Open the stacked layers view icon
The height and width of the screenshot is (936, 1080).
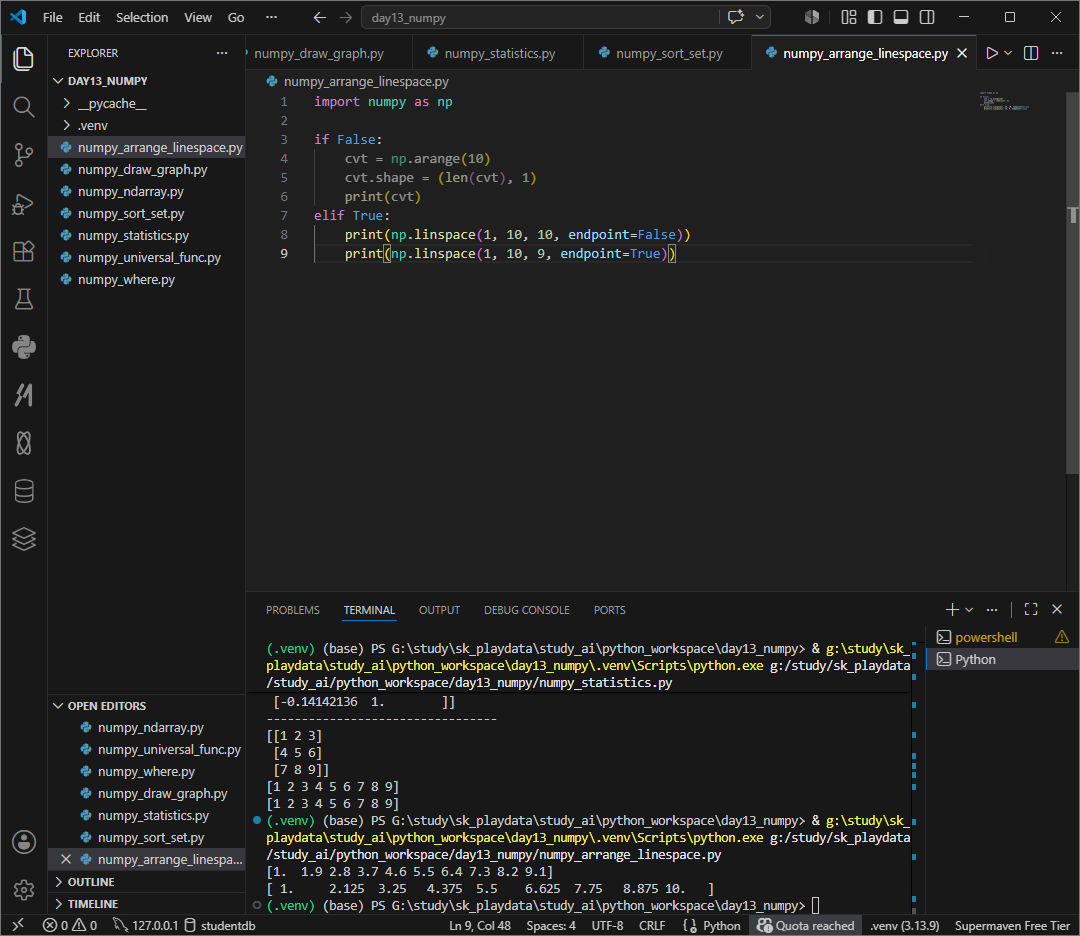coord(23,539)
